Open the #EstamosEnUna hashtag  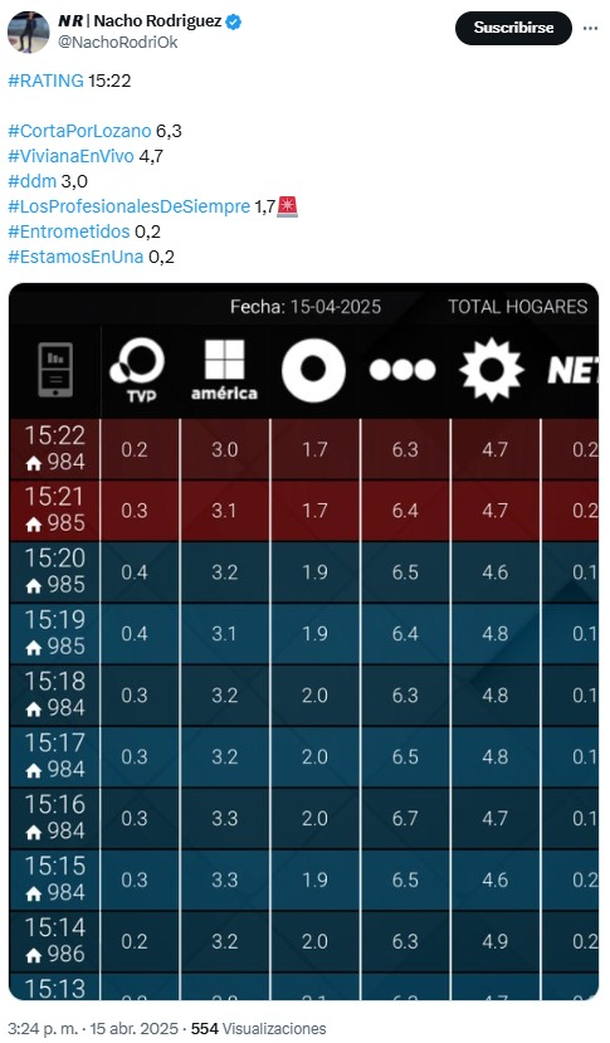pos(75,256)
